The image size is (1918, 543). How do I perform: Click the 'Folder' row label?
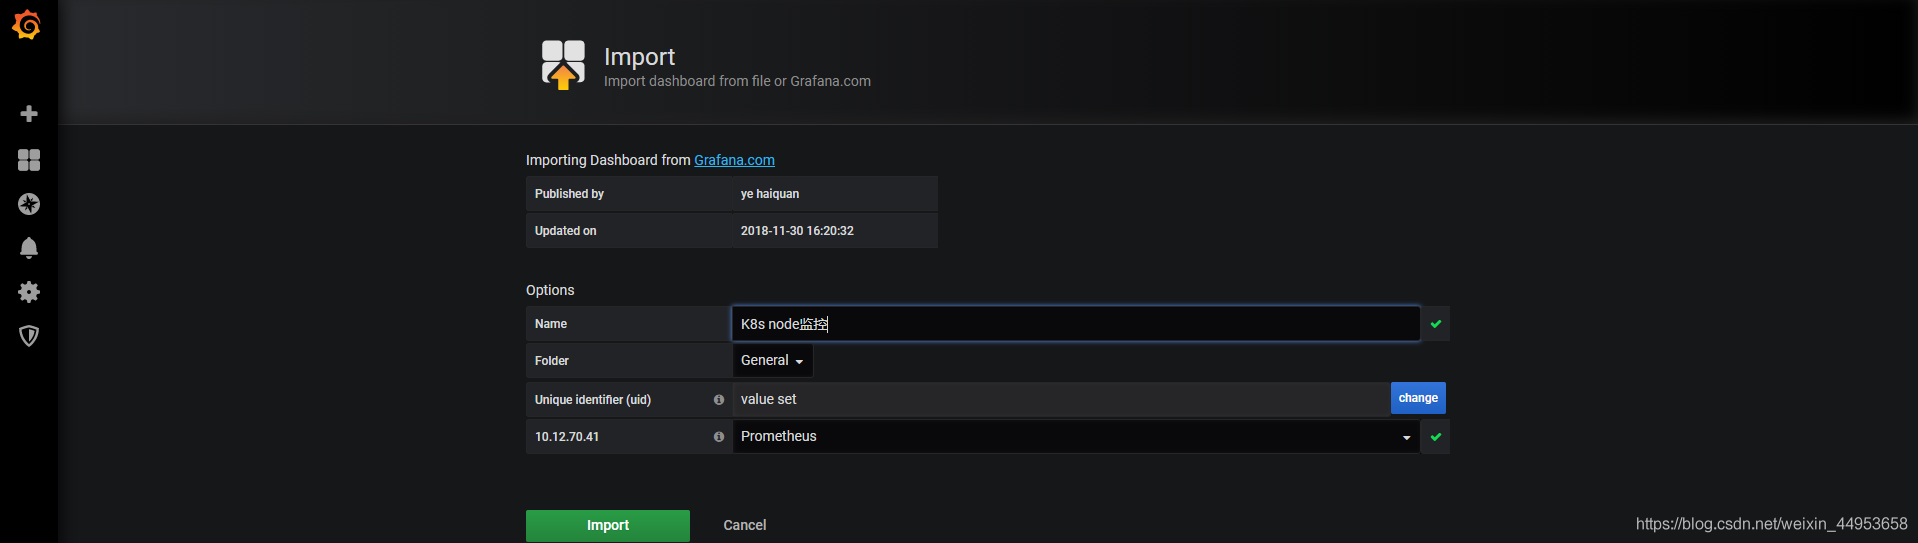(551, 361)
